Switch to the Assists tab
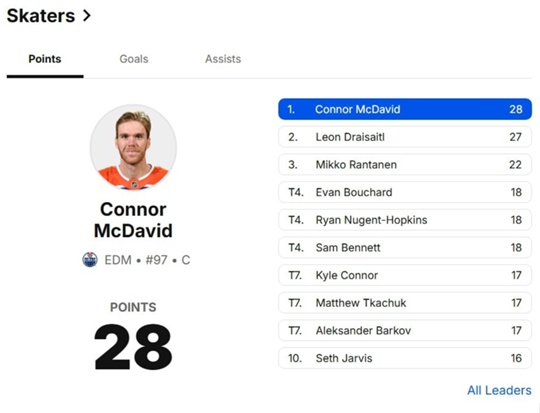This screenshot has width=540, height=413. (x=223, y=59)
